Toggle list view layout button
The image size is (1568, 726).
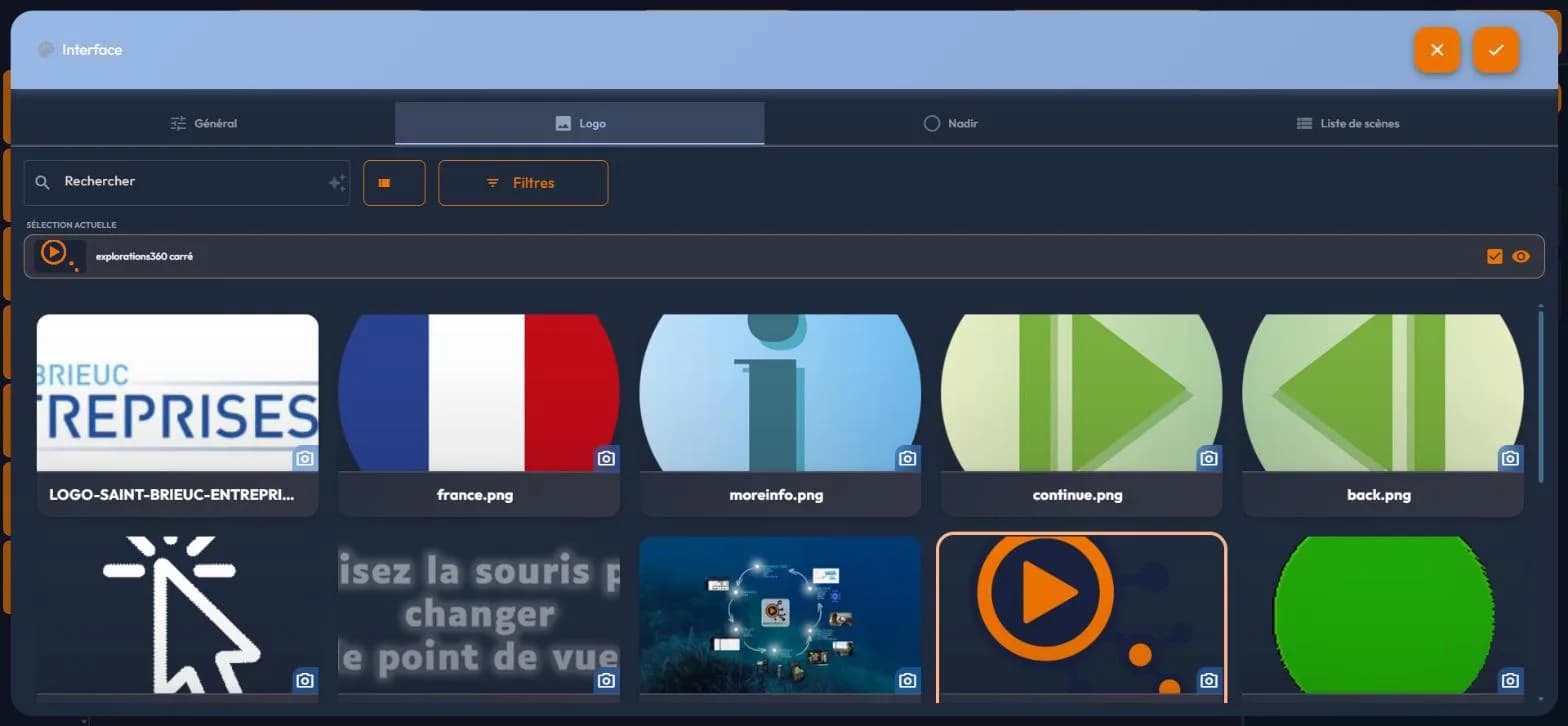tap(394, 183)
